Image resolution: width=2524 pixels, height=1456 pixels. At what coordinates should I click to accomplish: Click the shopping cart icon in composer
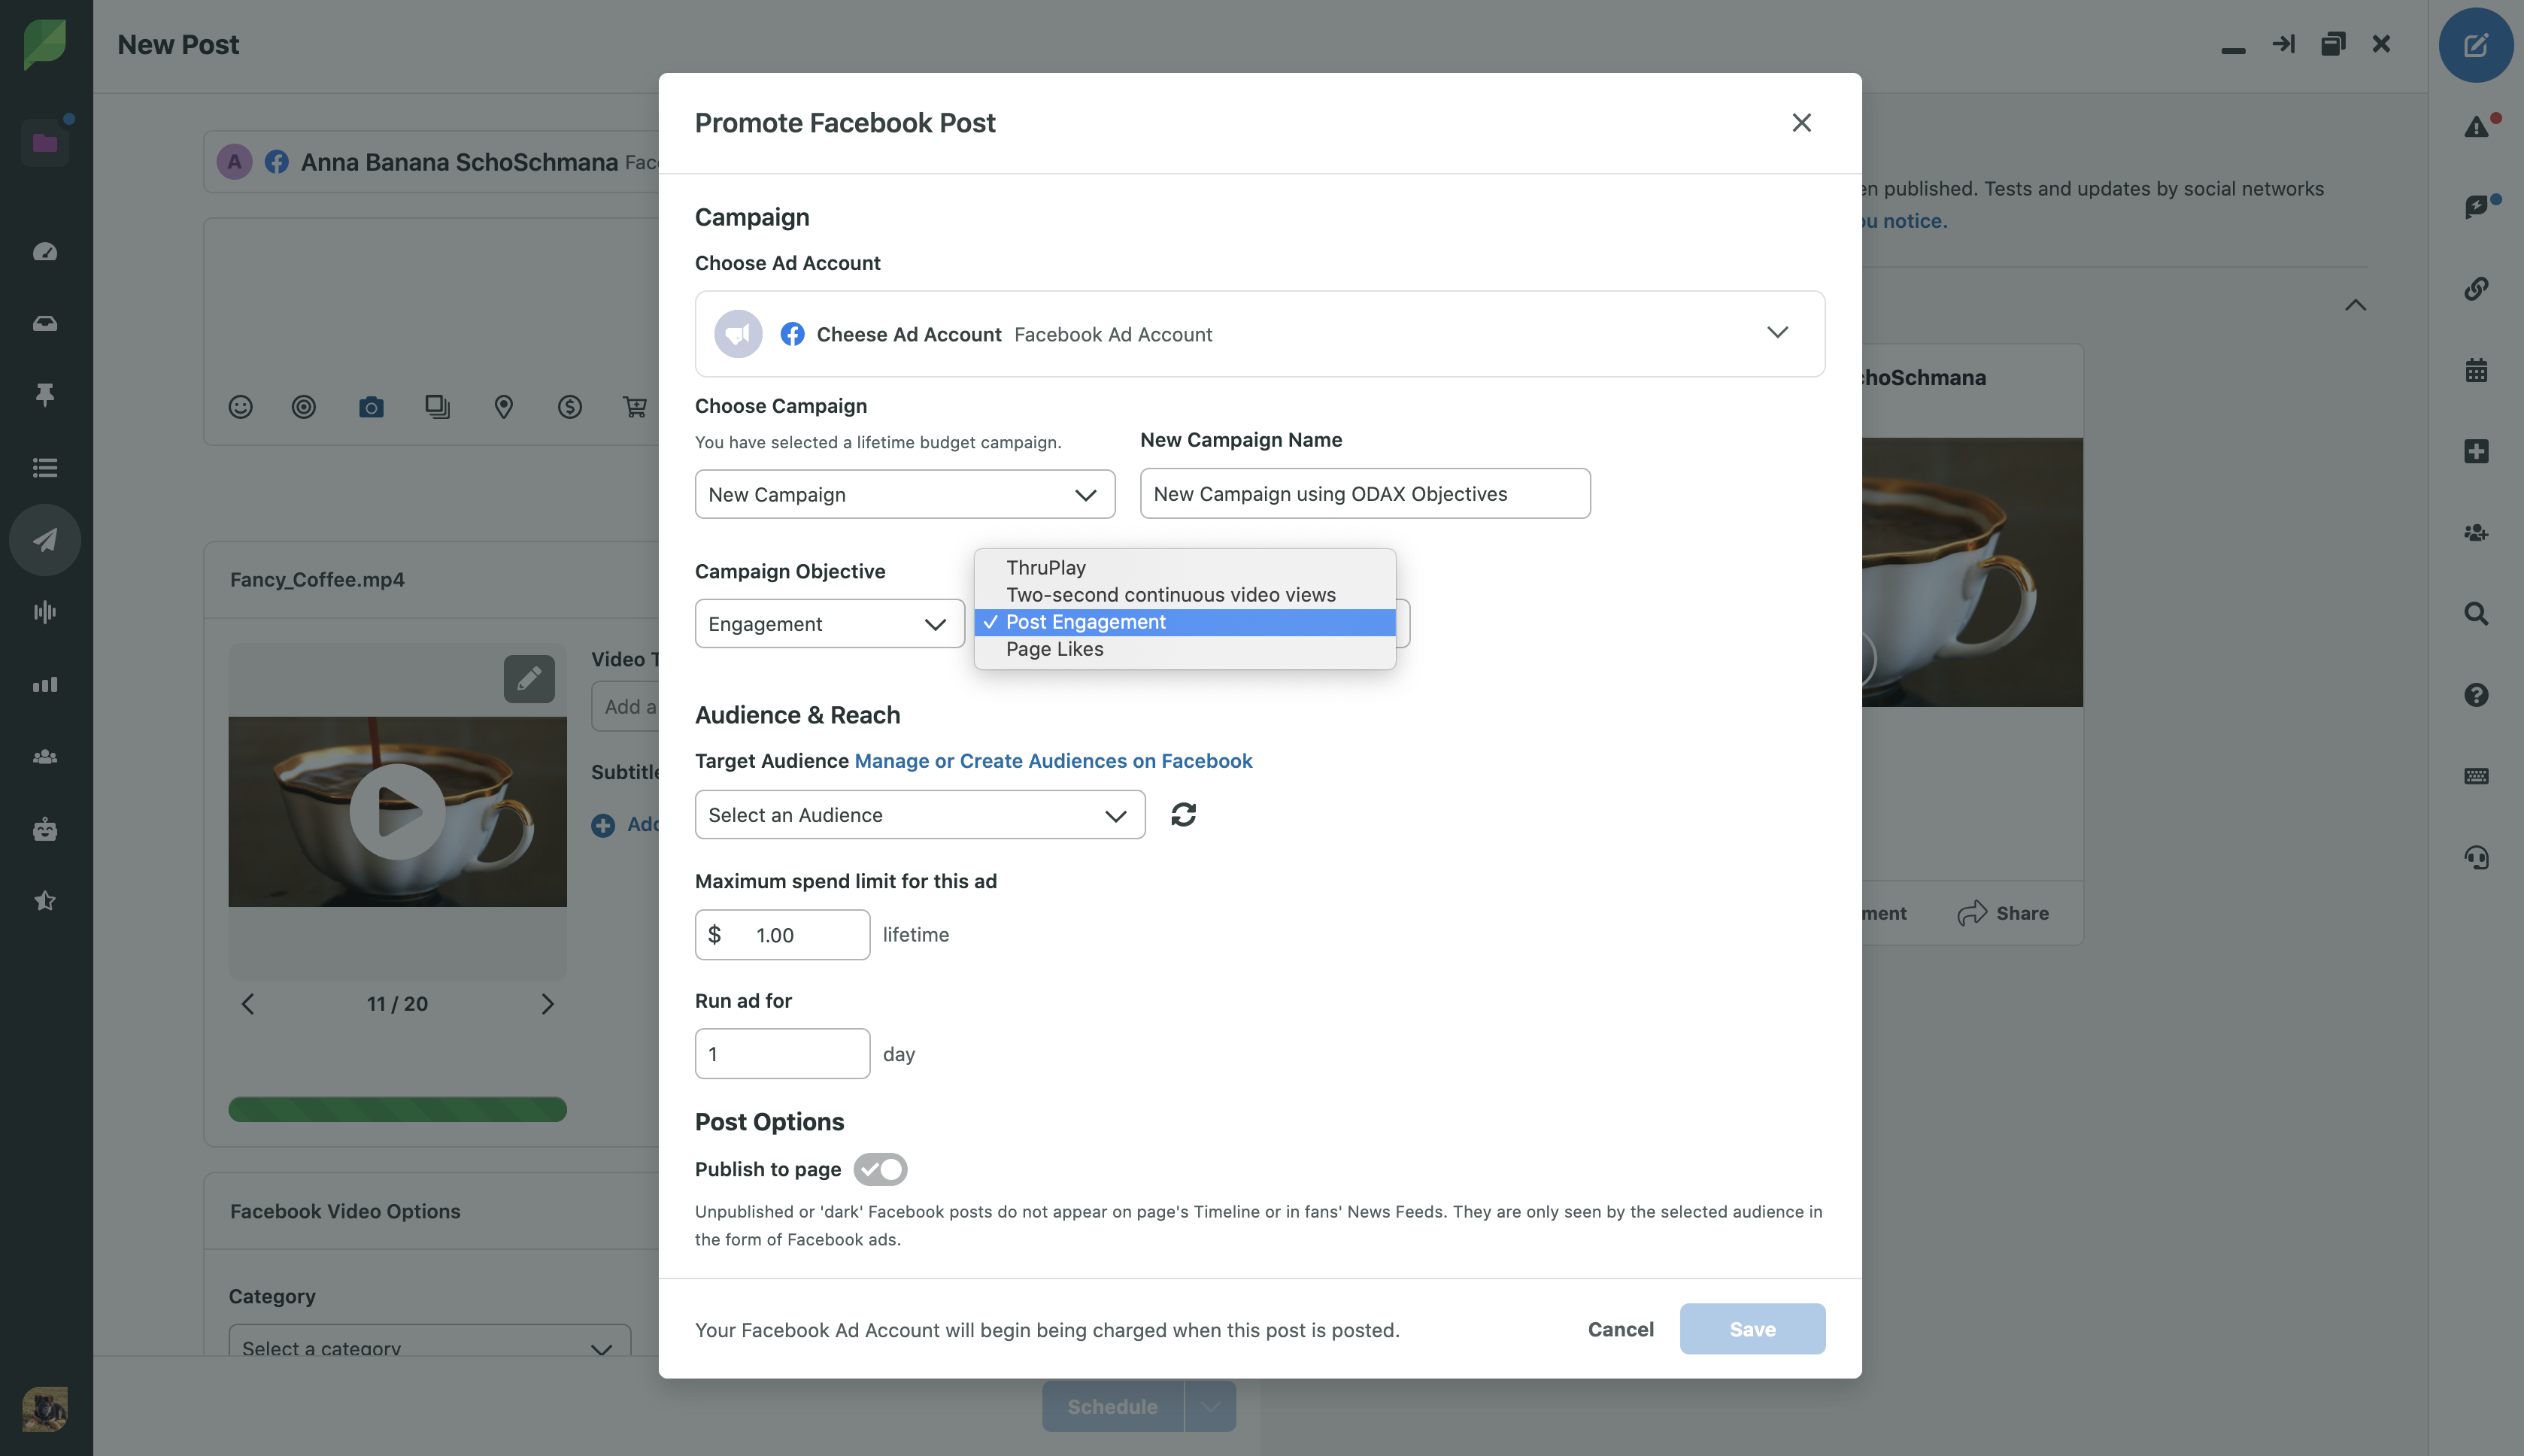(635, 407)
